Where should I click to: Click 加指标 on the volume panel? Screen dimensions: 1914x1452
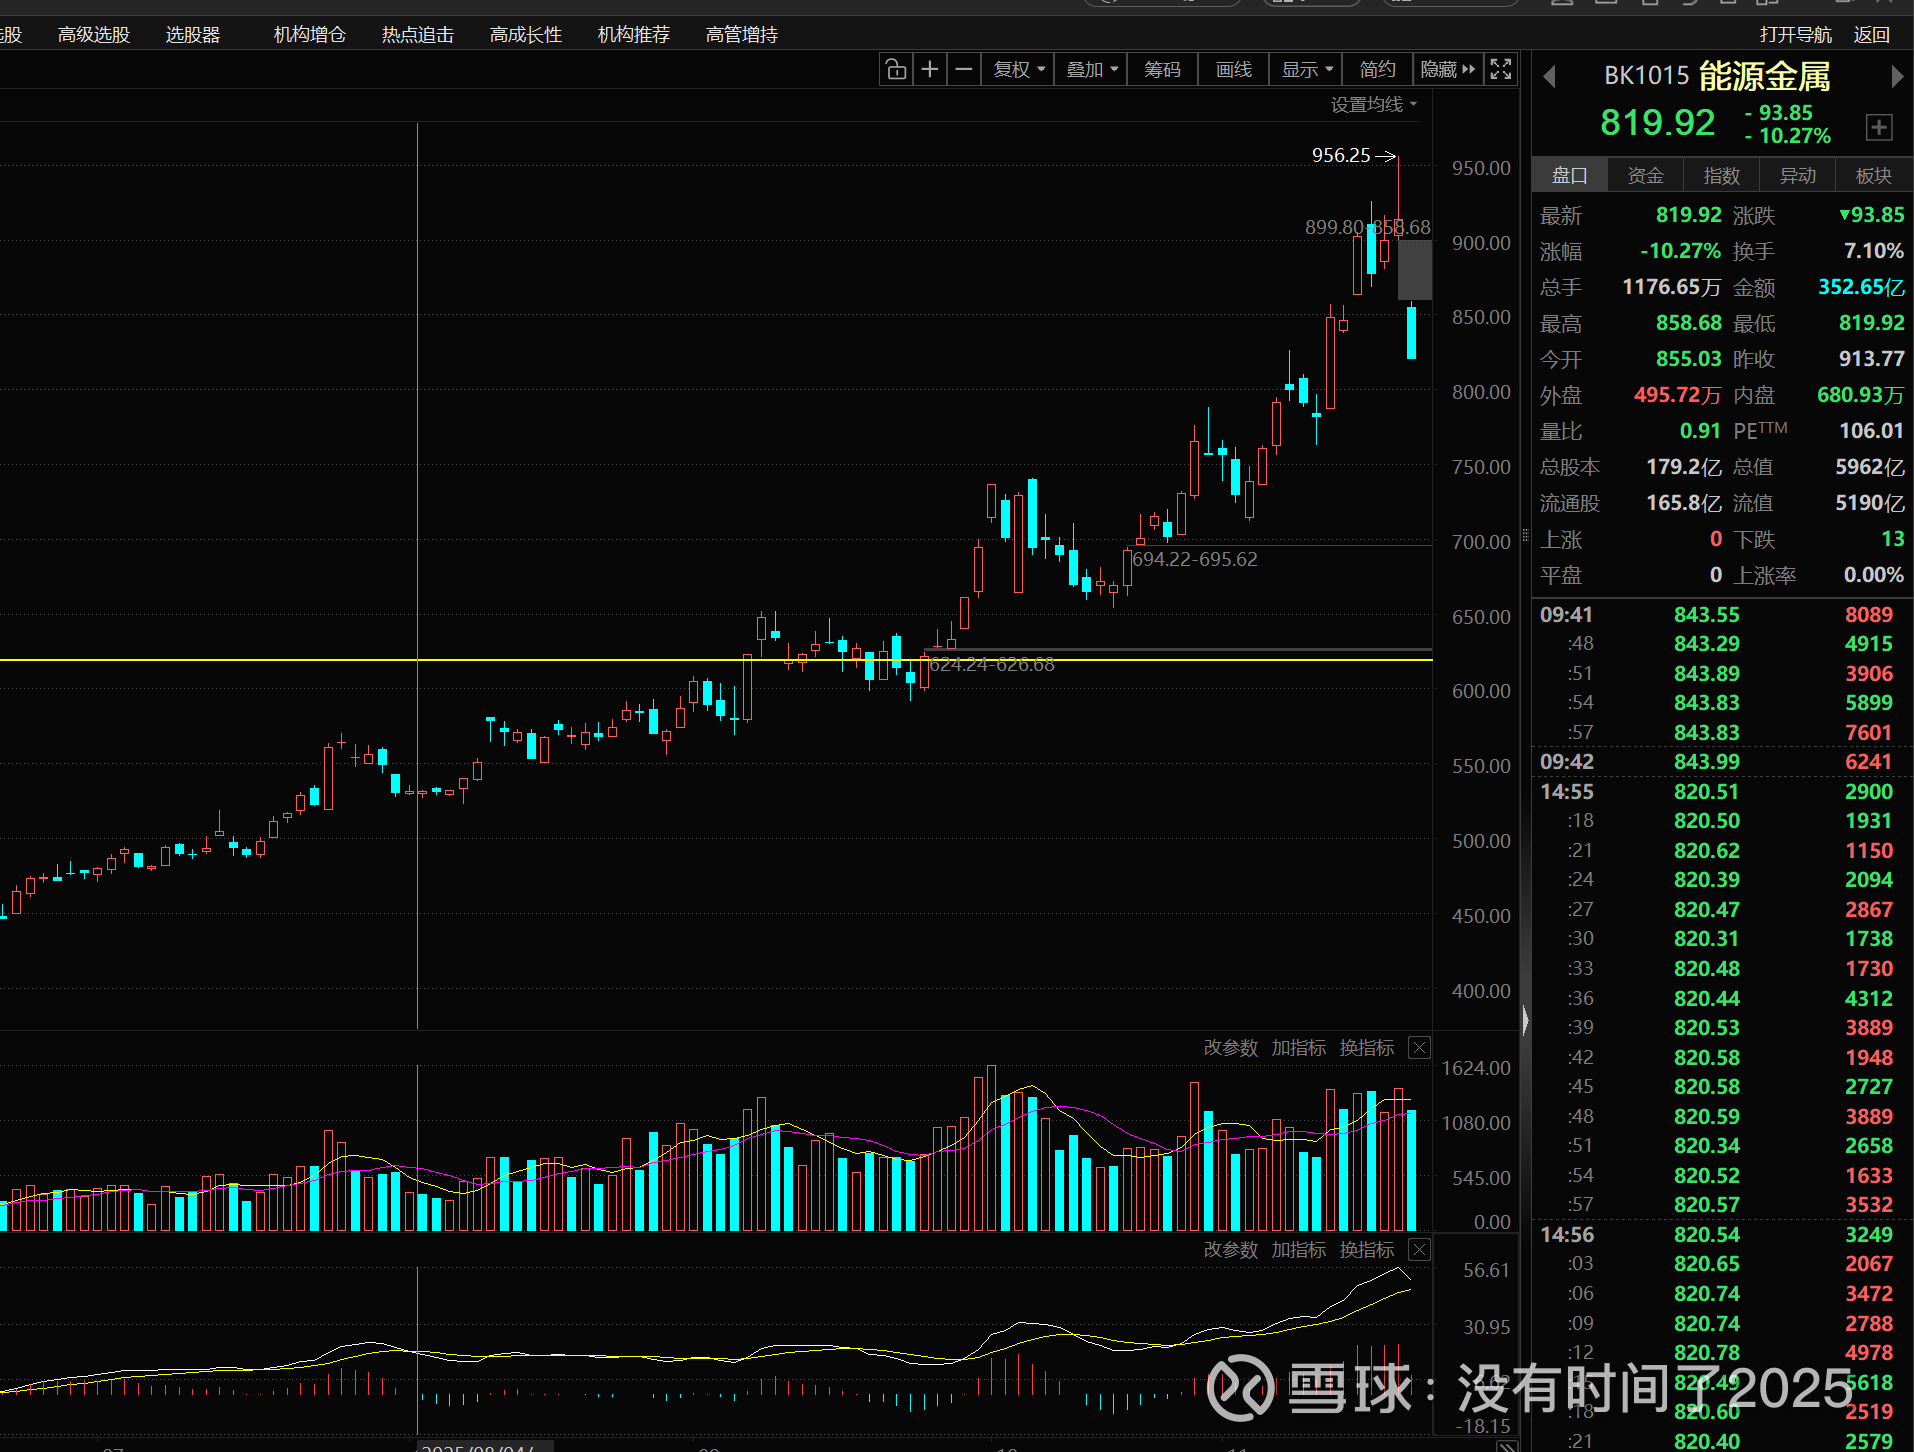click(x=1299, y=1048)
